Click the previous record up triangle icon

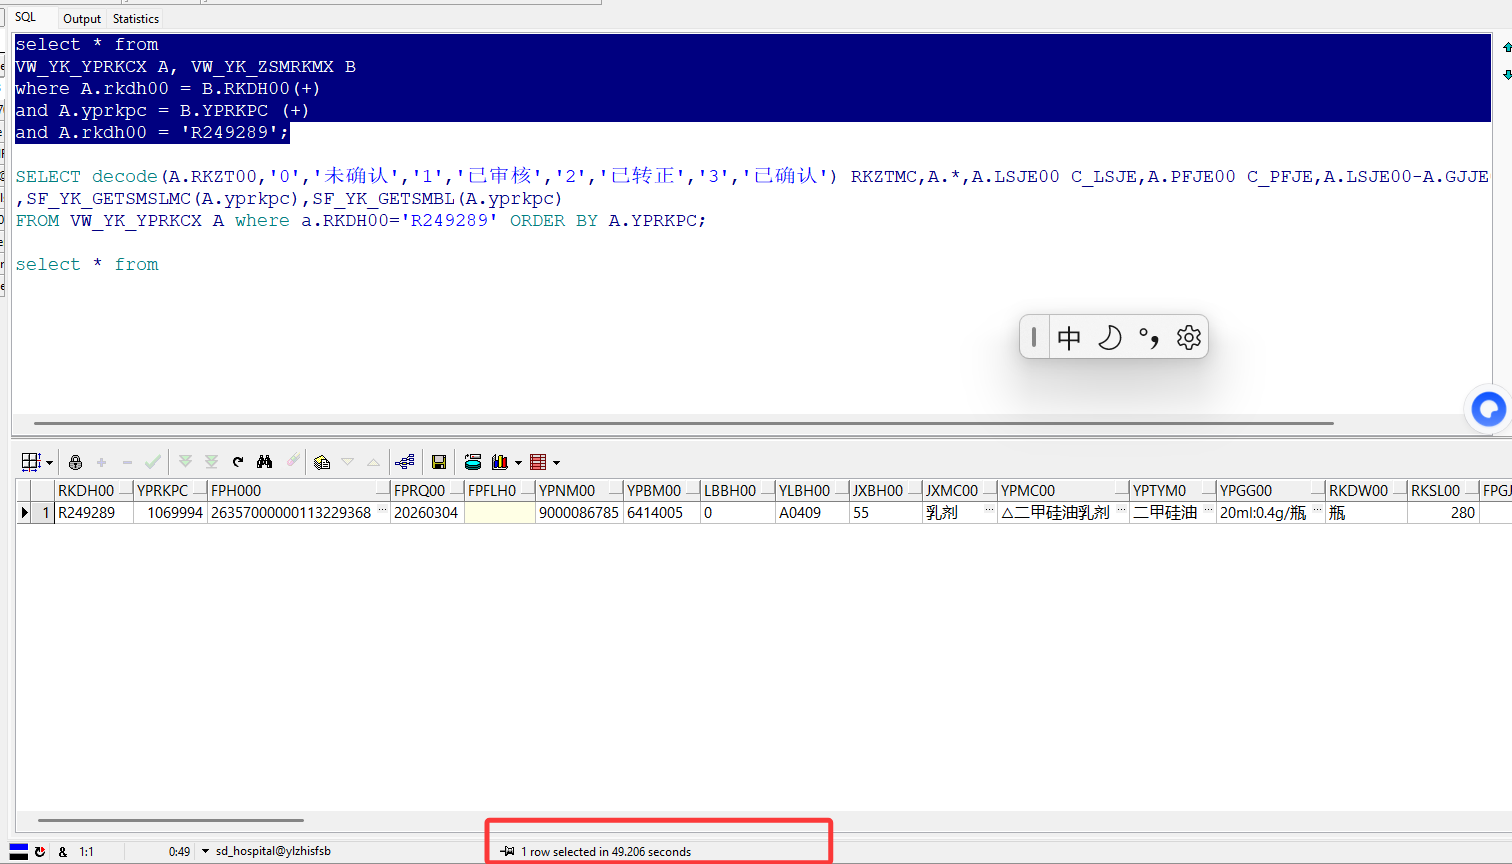373,462
